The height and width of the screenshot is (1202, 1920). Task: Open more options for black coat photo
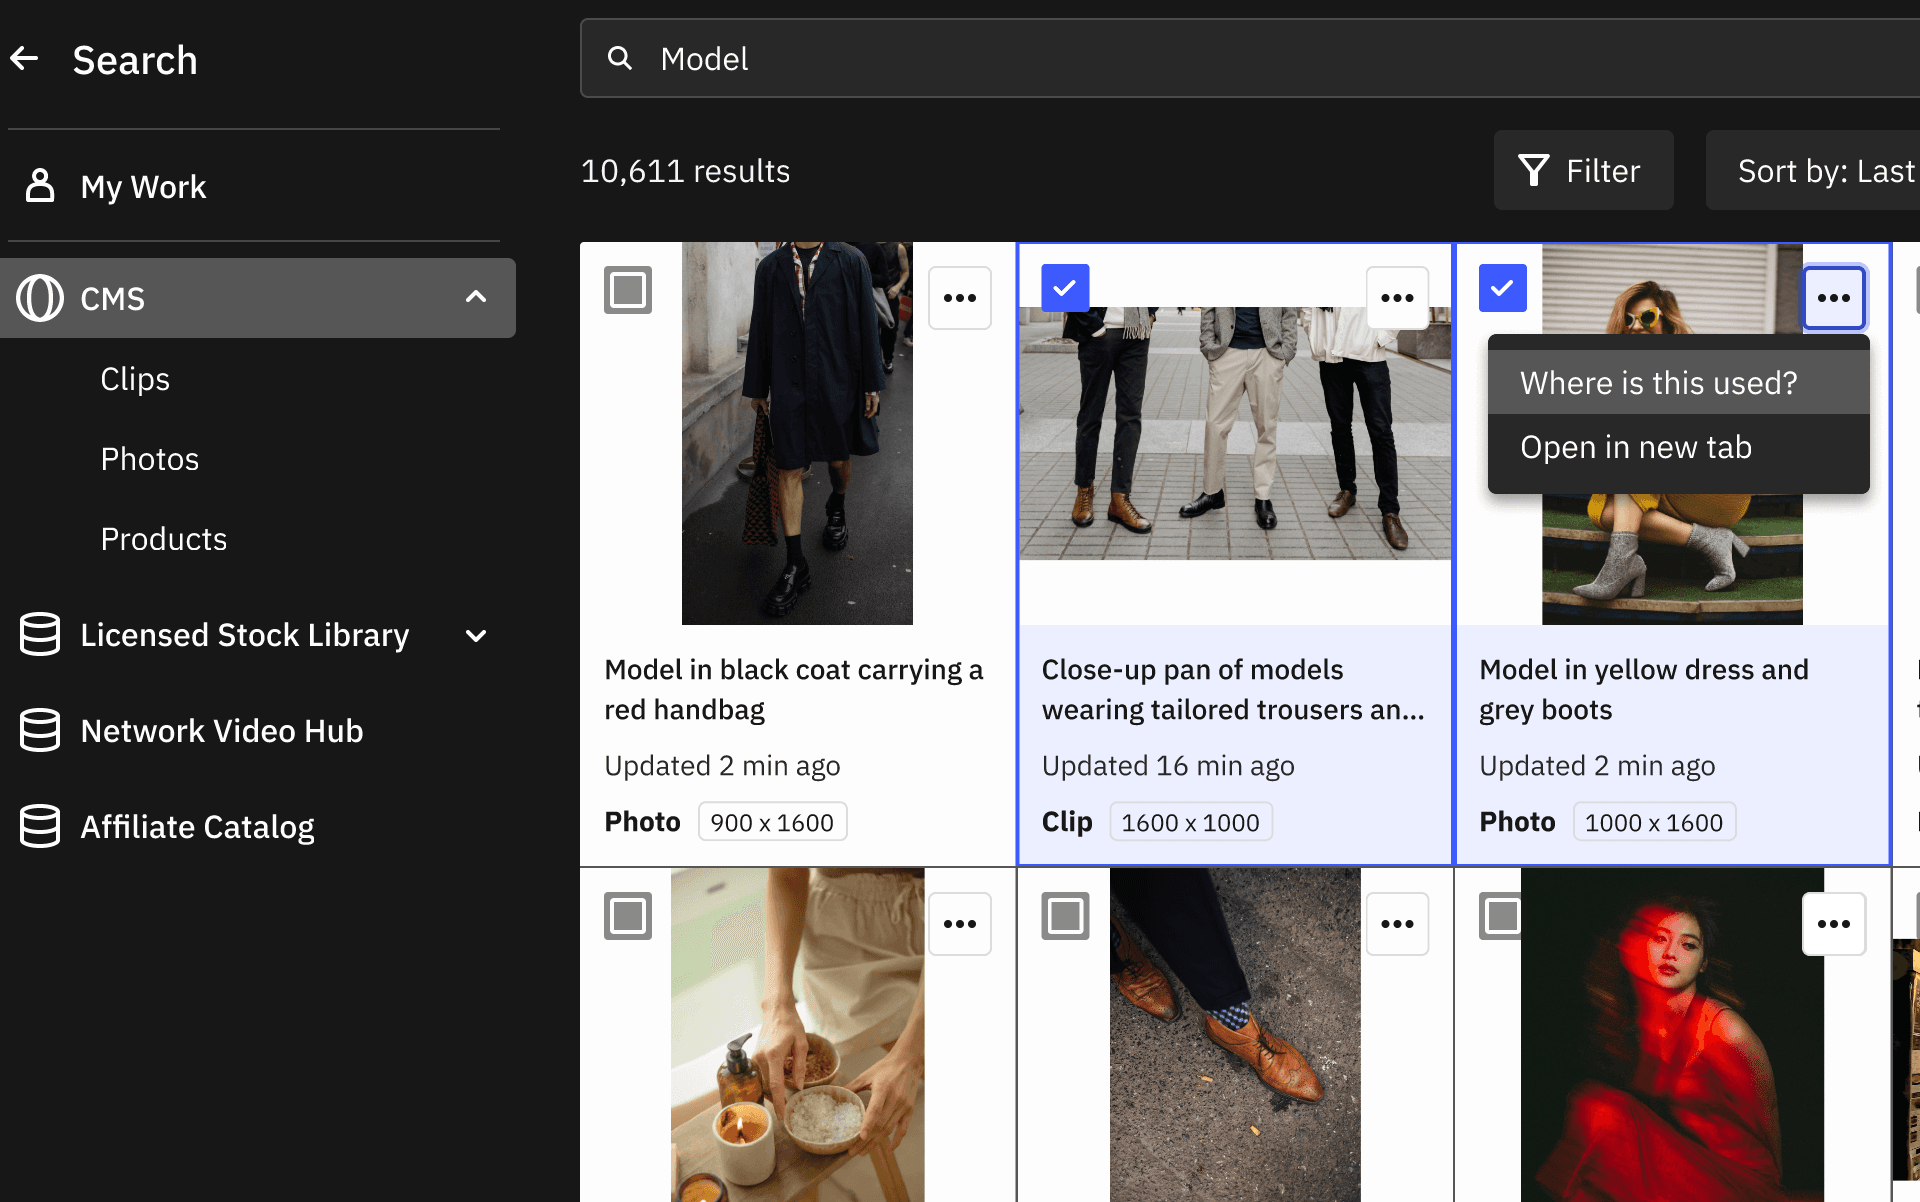(x=960, y=298)
